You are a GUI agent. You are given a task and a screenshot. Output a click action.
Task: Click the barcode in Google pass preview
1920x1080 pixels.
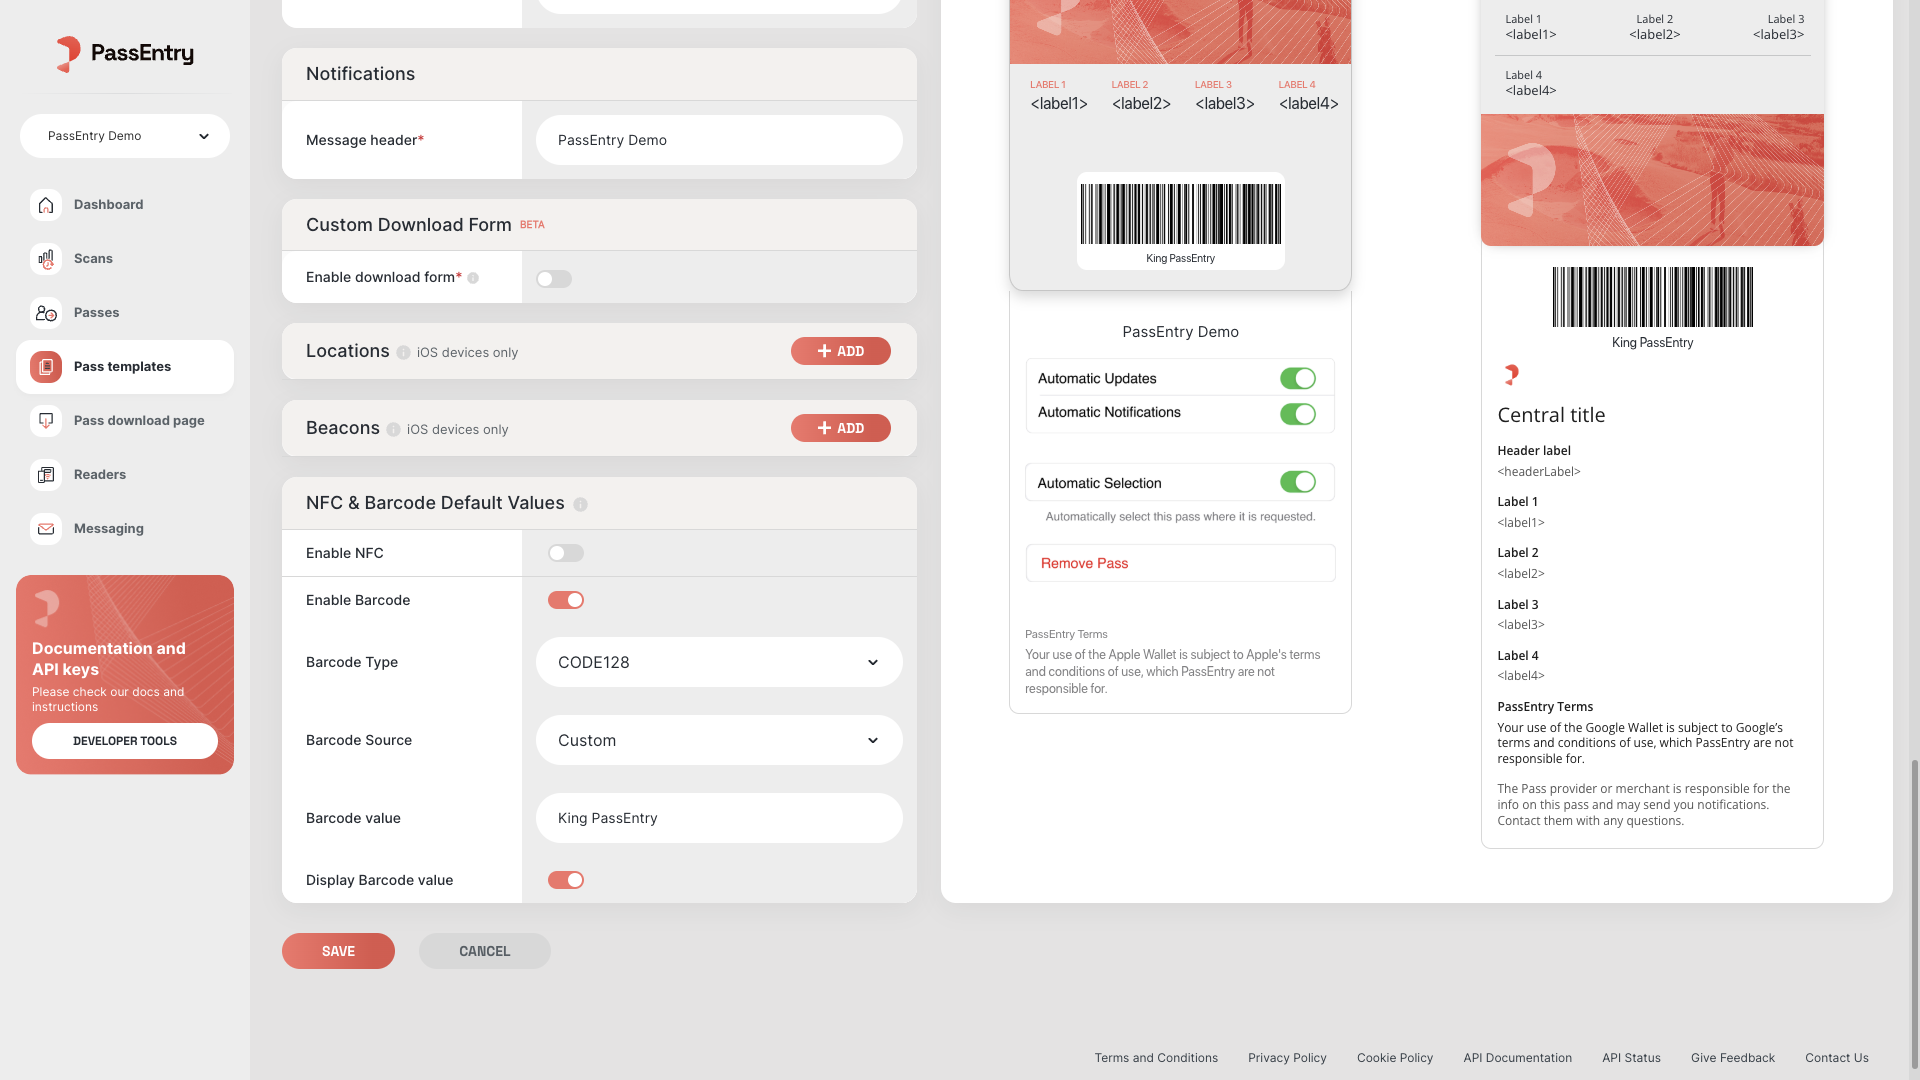1652,297
